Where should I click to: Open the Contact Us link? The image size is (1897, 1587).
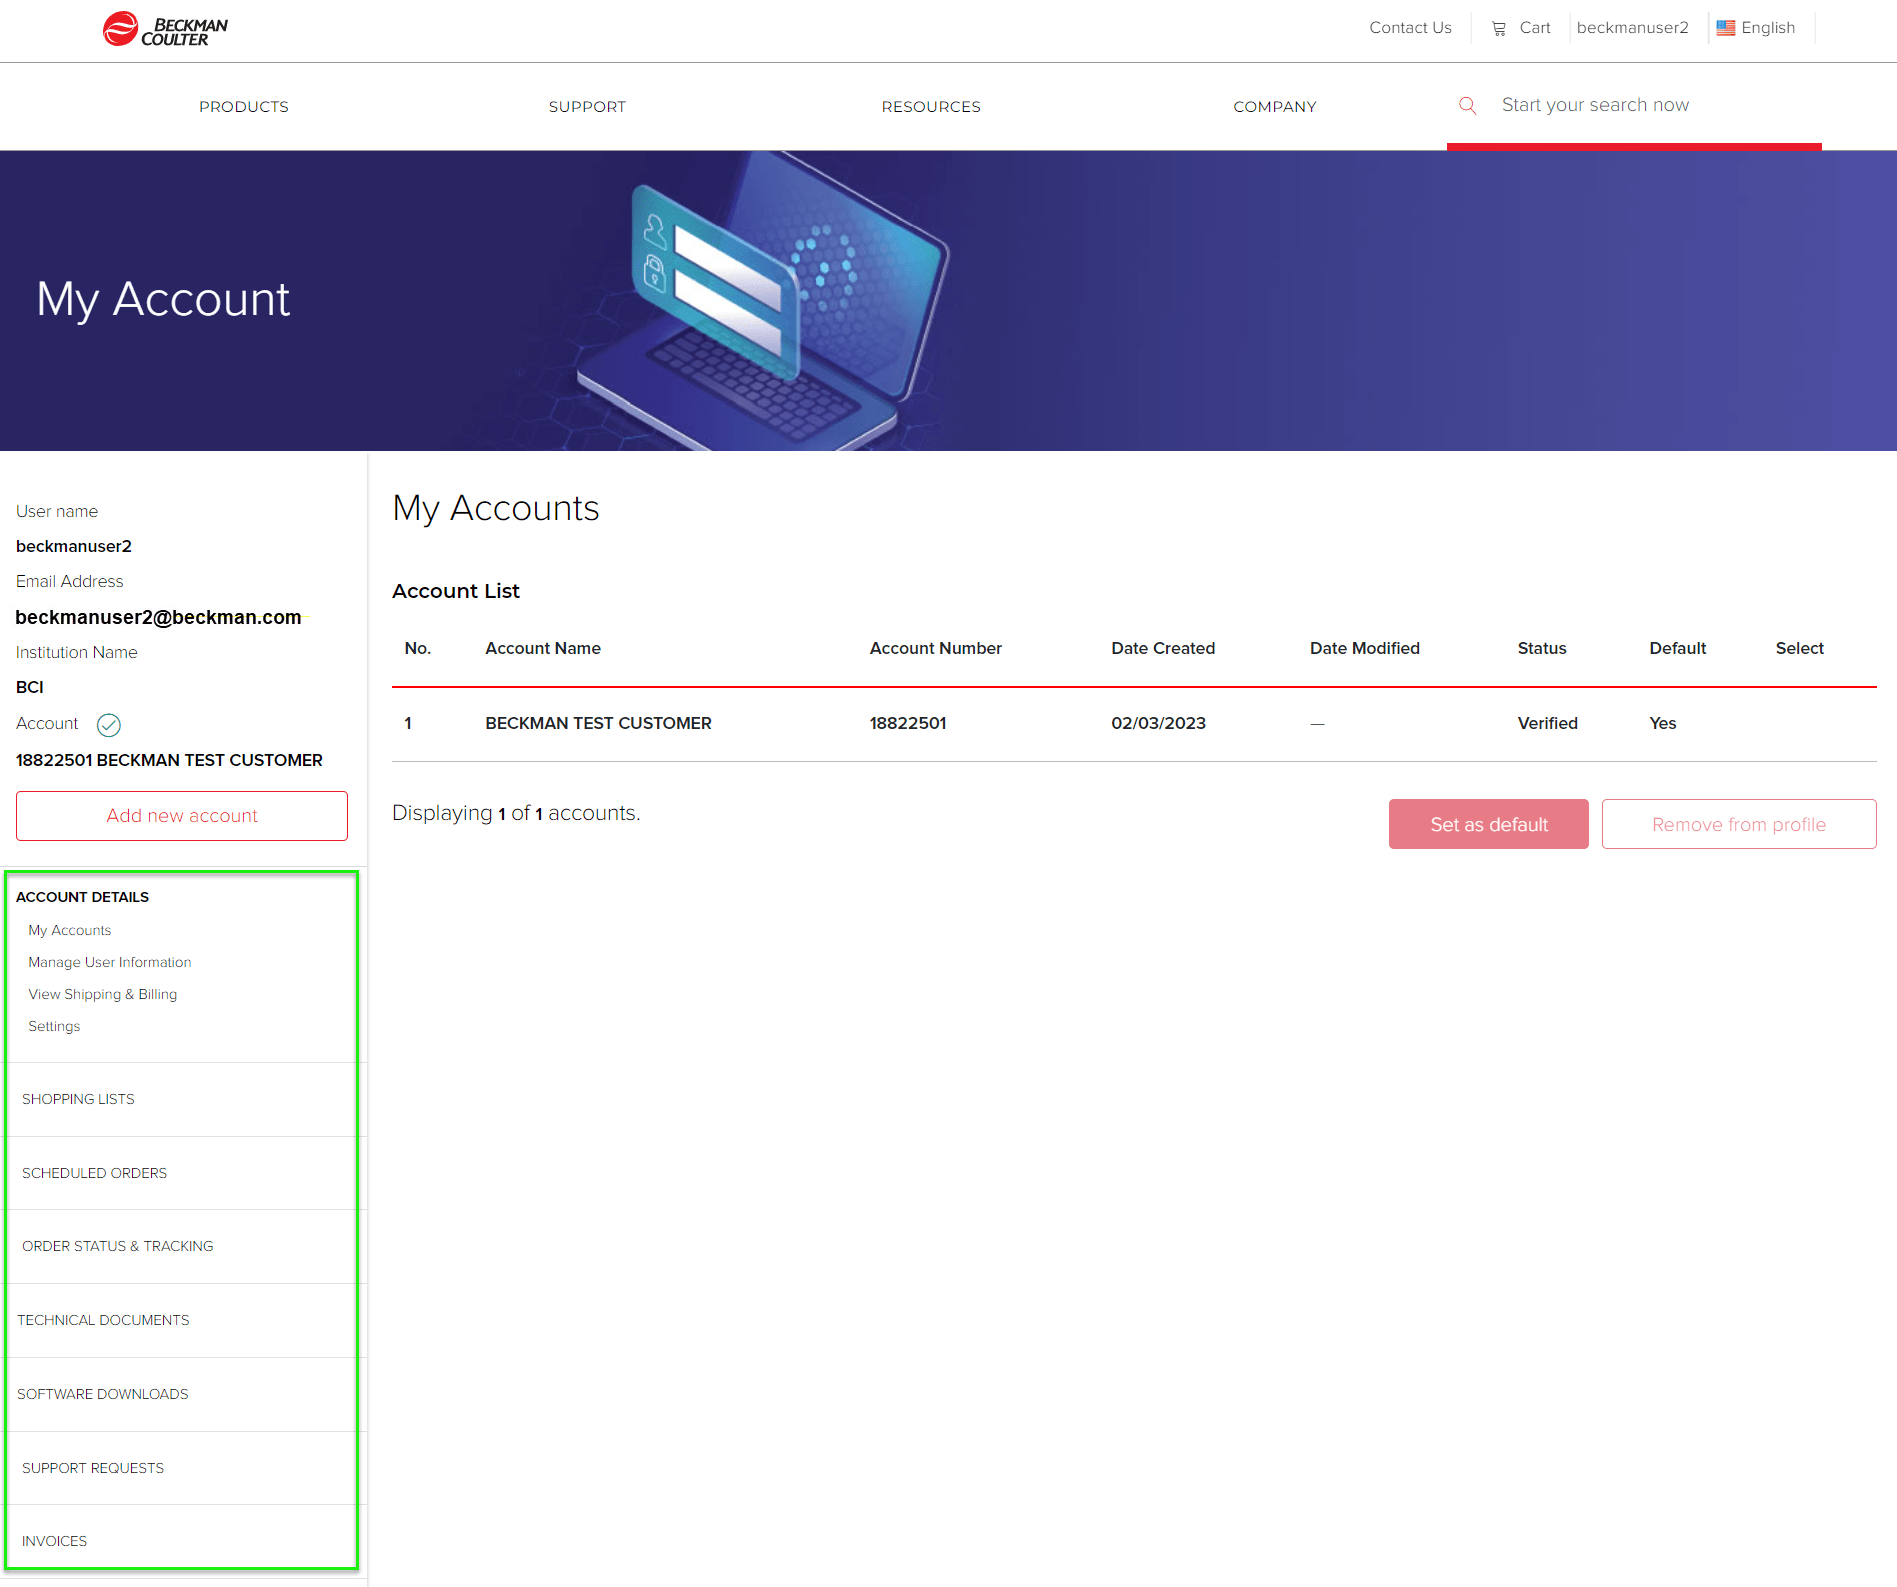(1410, 27)
